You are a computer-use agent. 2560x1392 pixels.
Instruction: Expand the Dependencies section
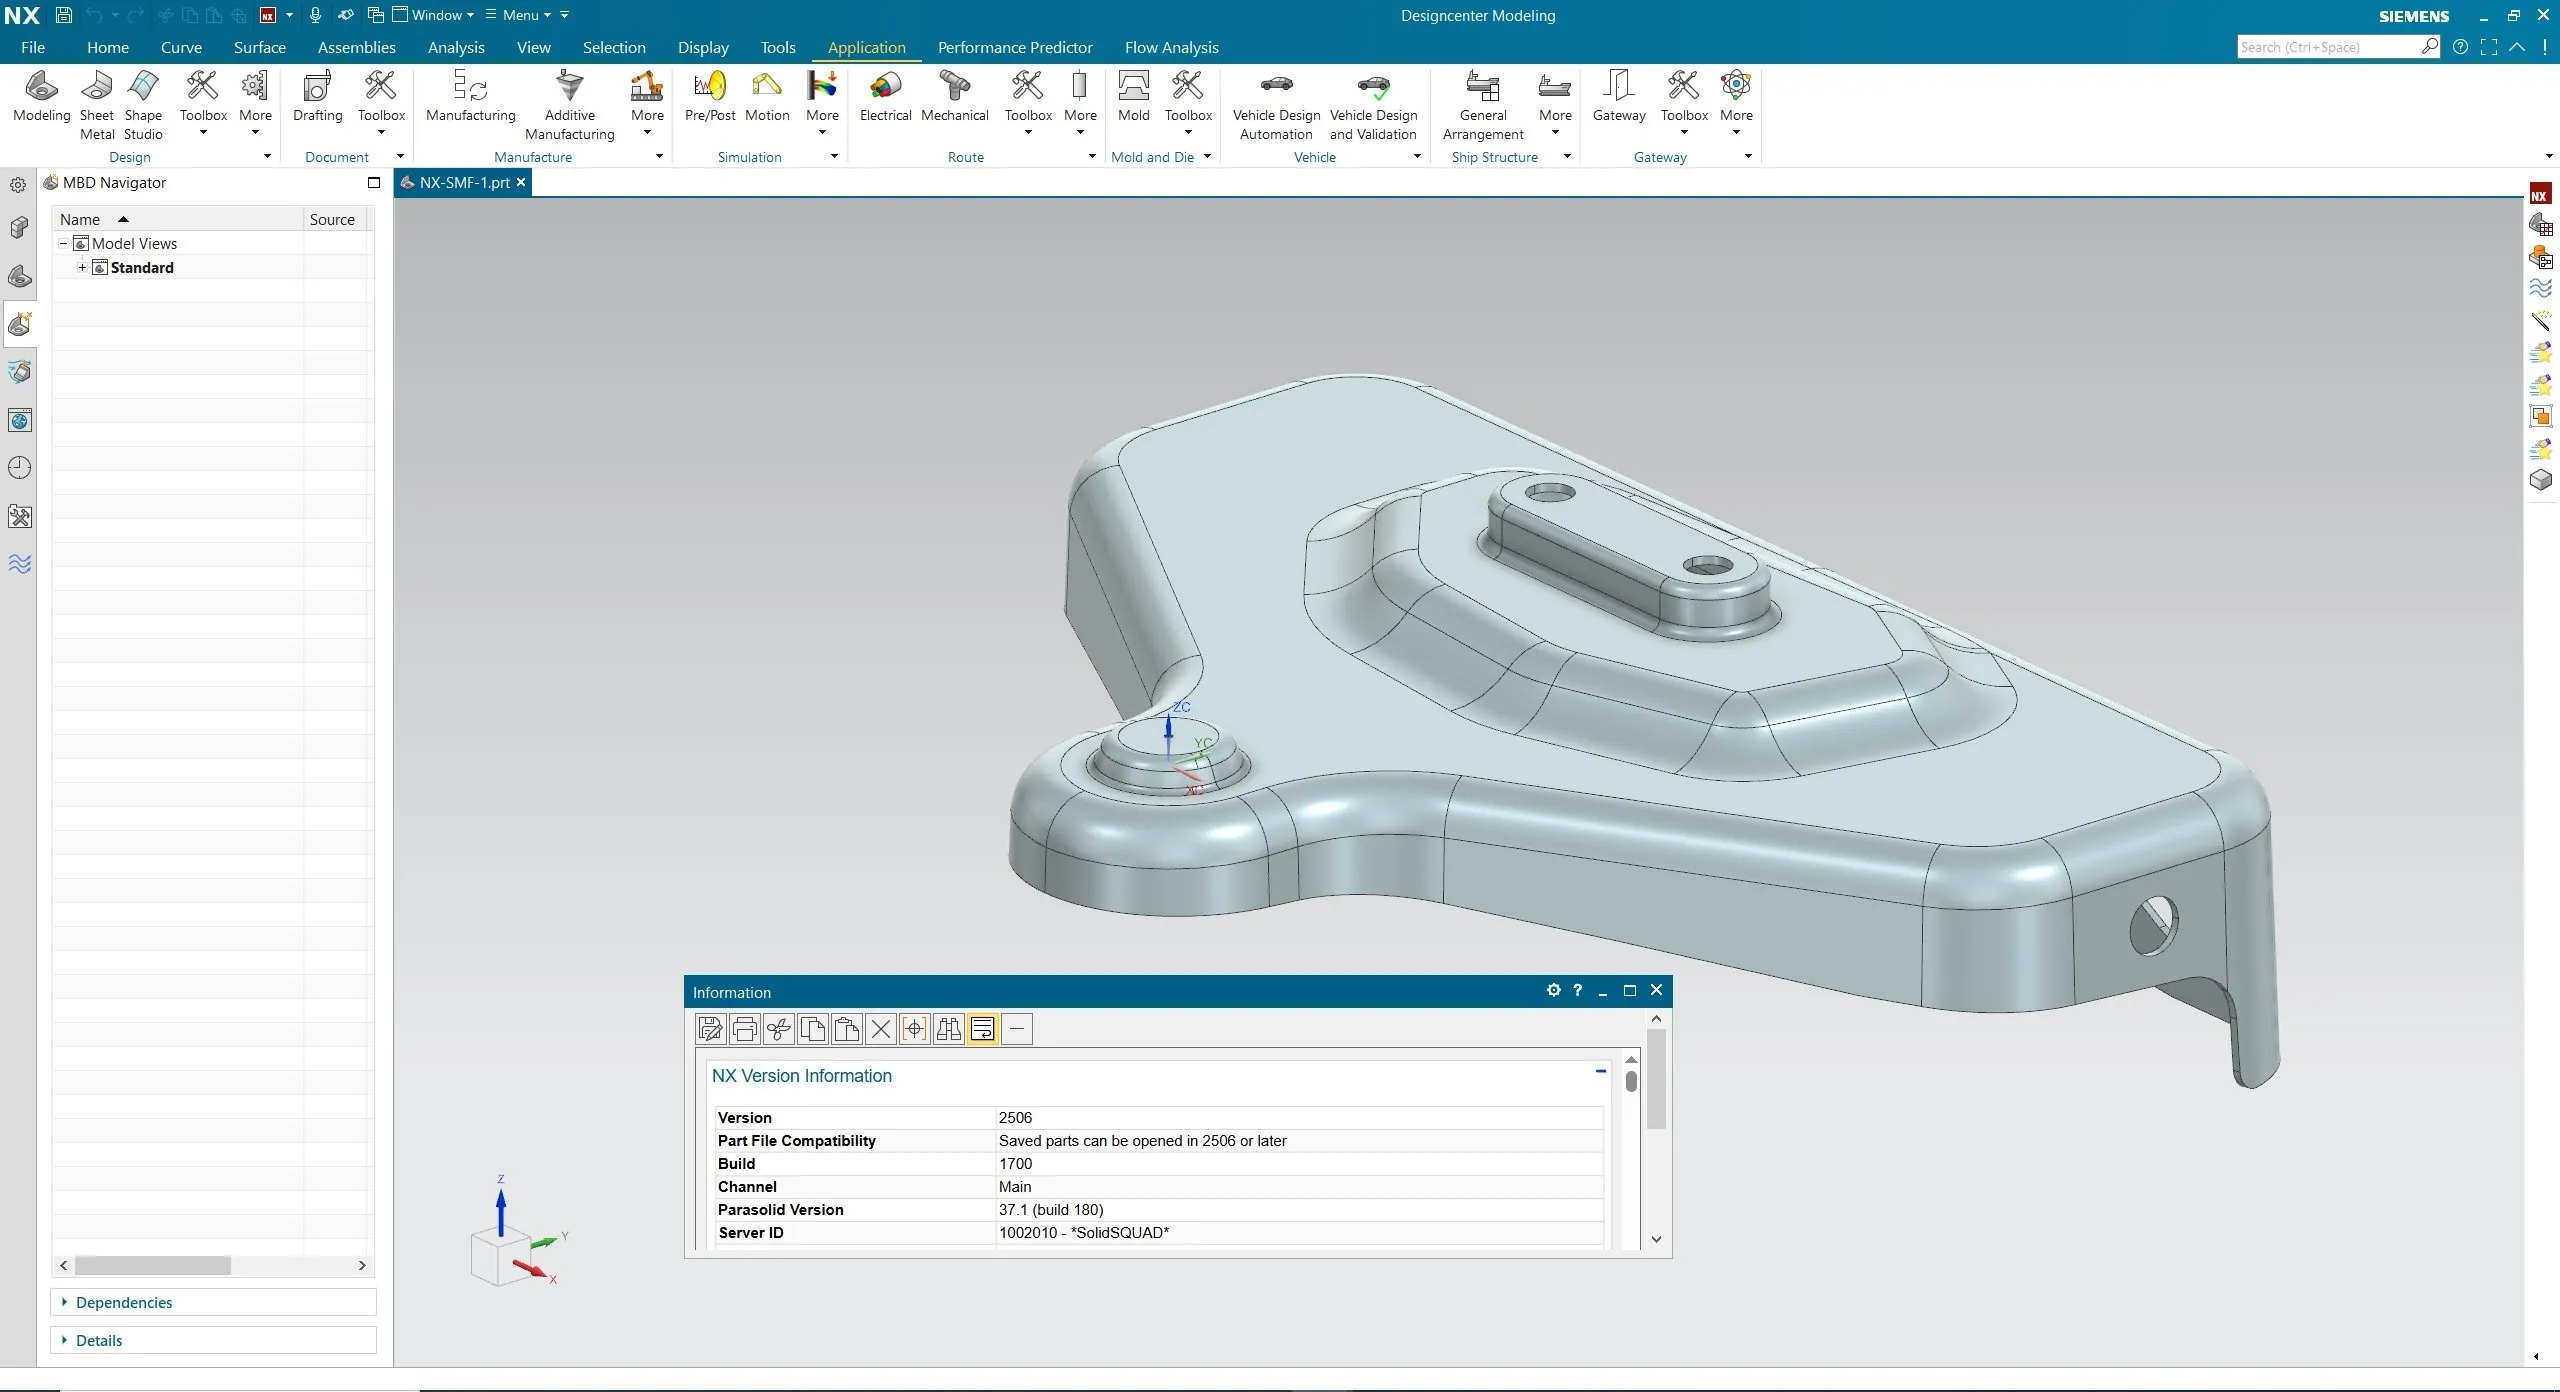click(x=213, y=1302)
